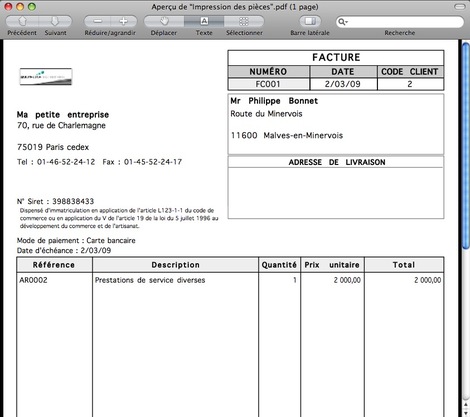The image size is (470, 417).
Task: Click the vertical scrollbar thumb
Action: pyautogui.click(x=466, y=145)
